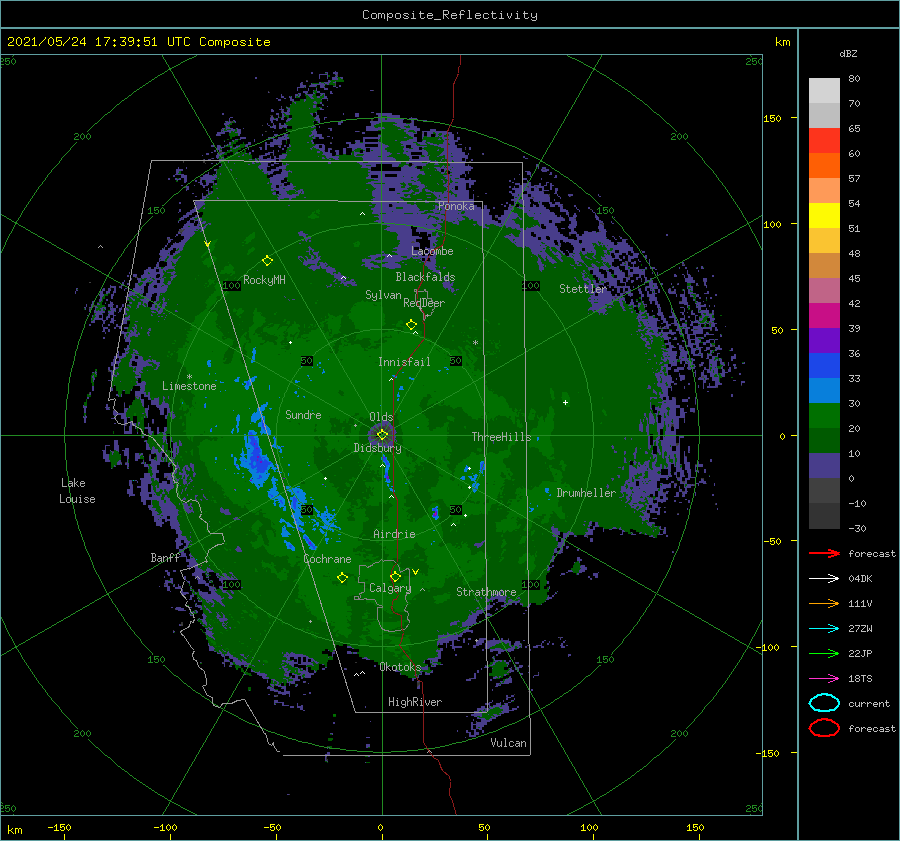Click the cyan 27ZW arrow in legend
The height and width of the screenshot is (841, 900).
[x=824, y=629]
